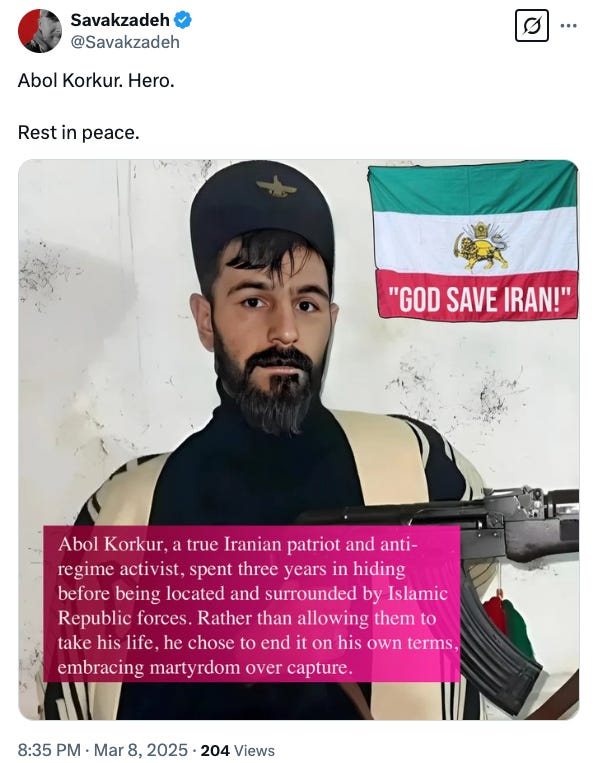The width and height of the screenshot is (595, 763).
Task: Click the "Abol Korkur" name in pink caption
Action: [109, 544]
